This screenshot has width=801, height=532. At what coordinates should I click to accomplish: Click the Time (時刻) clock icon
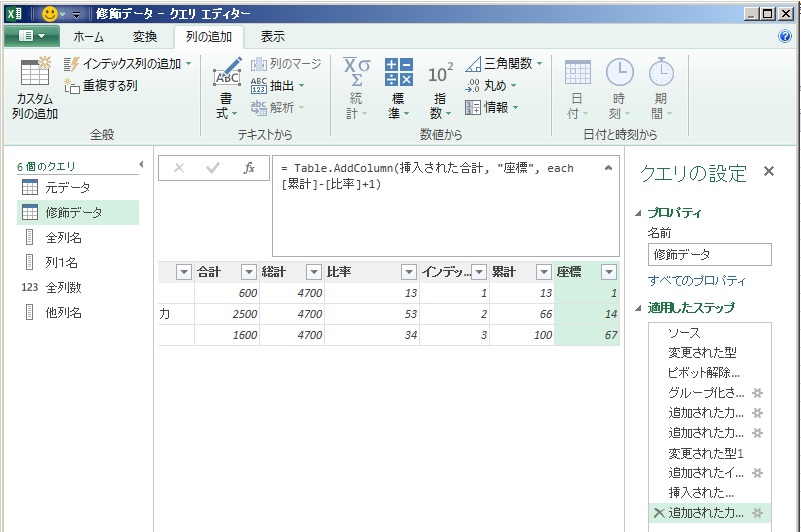[x=620, y=72]
